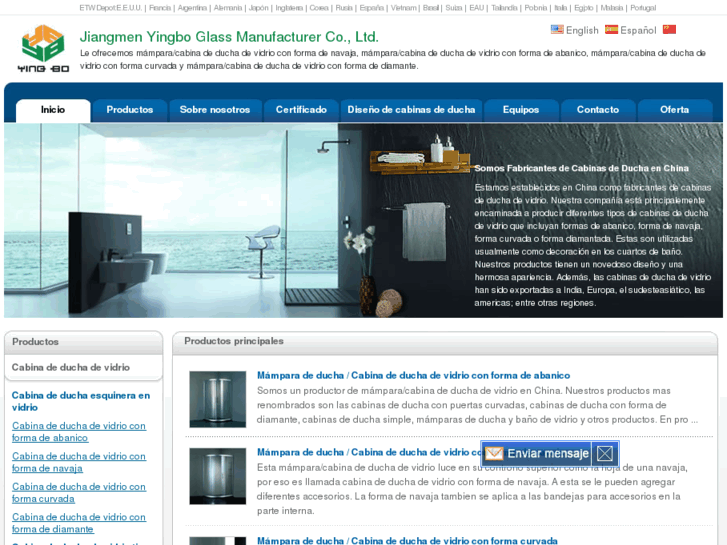Visit the Egipto country link
Viewport: 727px width, 545px height.
(584, 8)
